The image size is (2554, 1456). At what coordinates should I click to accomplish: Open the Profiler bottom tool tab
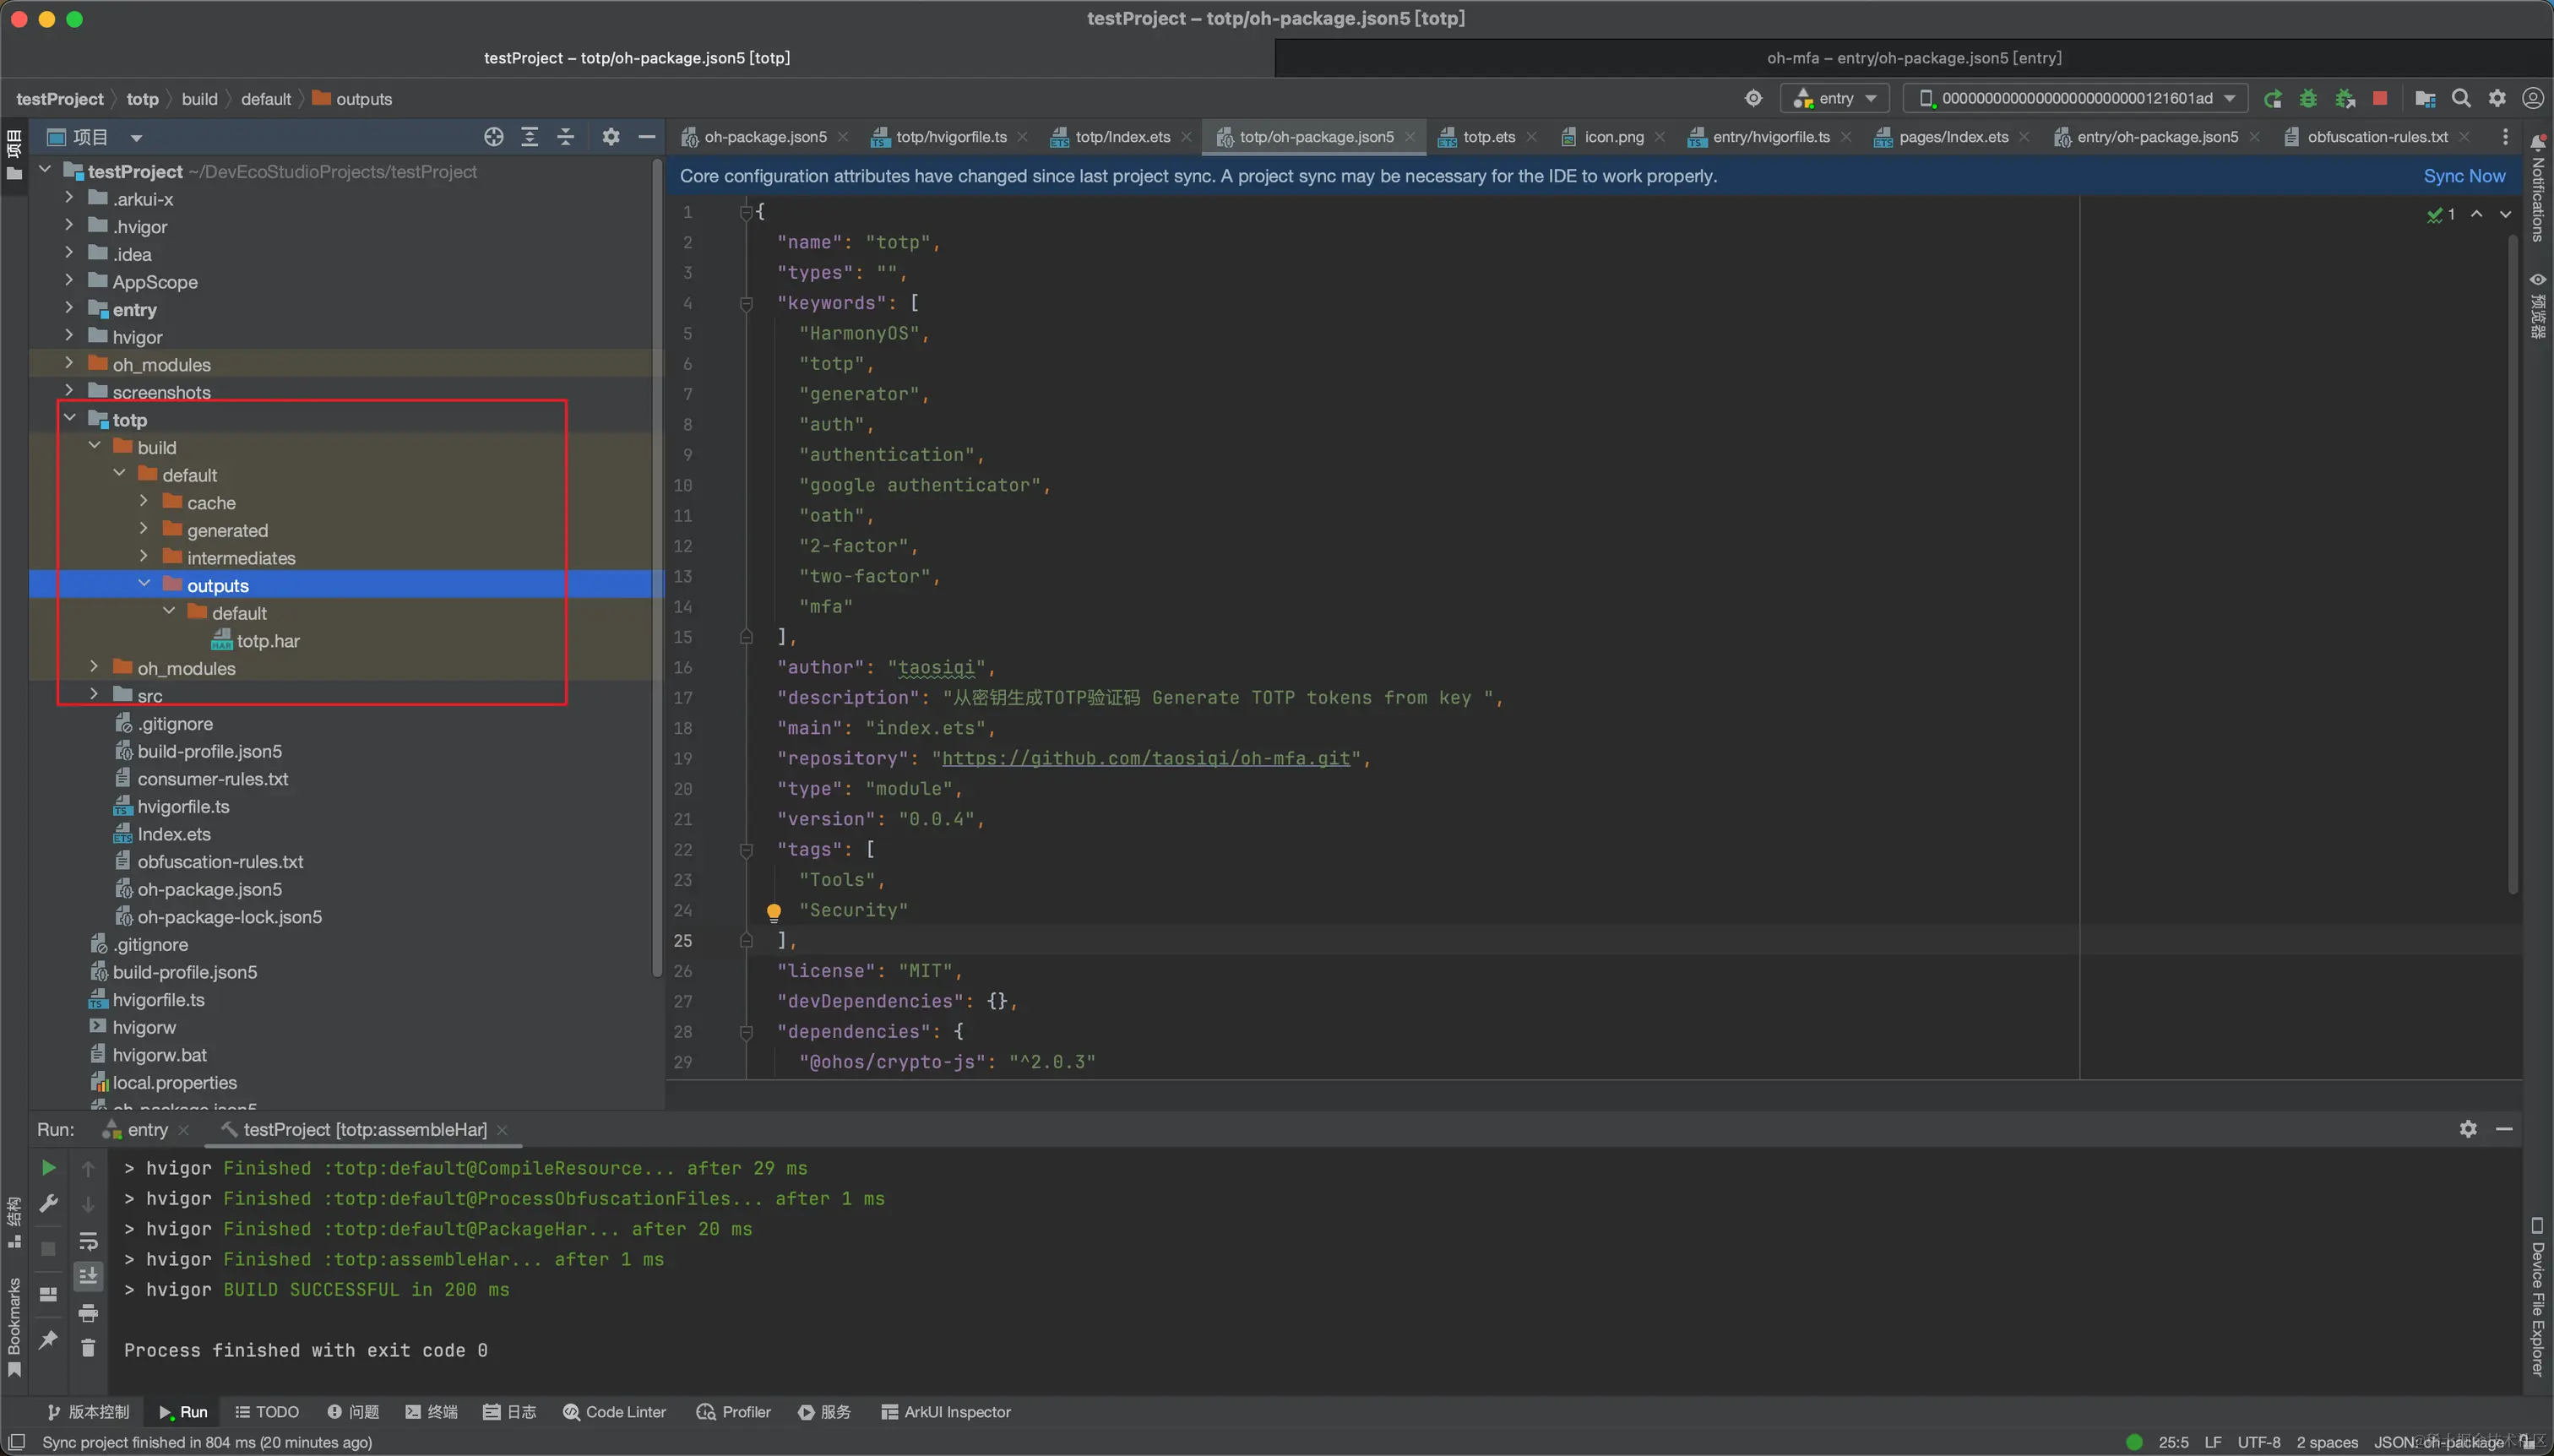(734, 1412)
